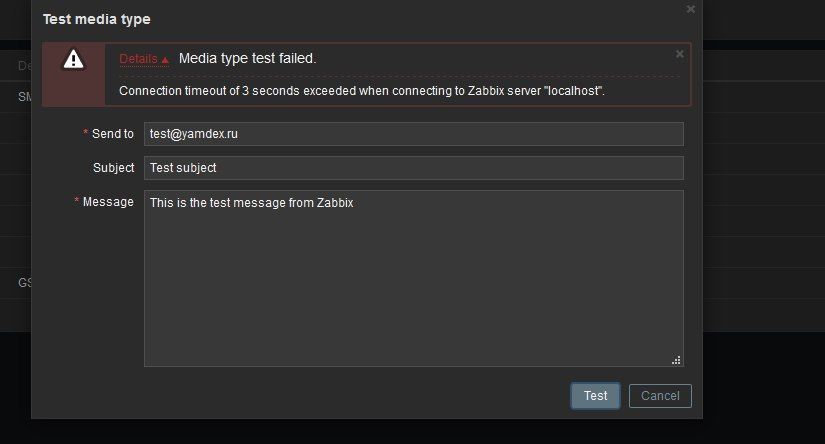The image size is (825, 444).
Task: Click the connection timeout error text
Action: pos(362,91)
